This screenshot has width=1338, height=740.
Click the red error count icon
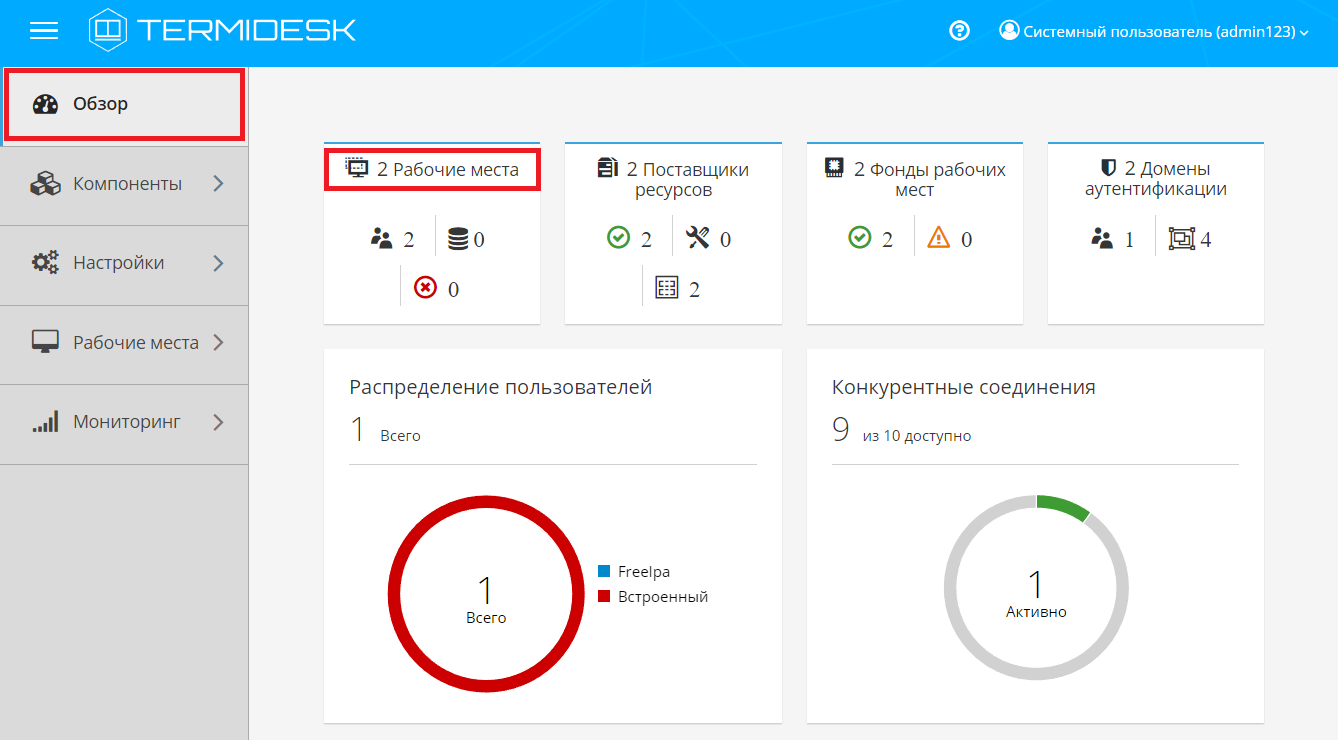pos(425,288)
